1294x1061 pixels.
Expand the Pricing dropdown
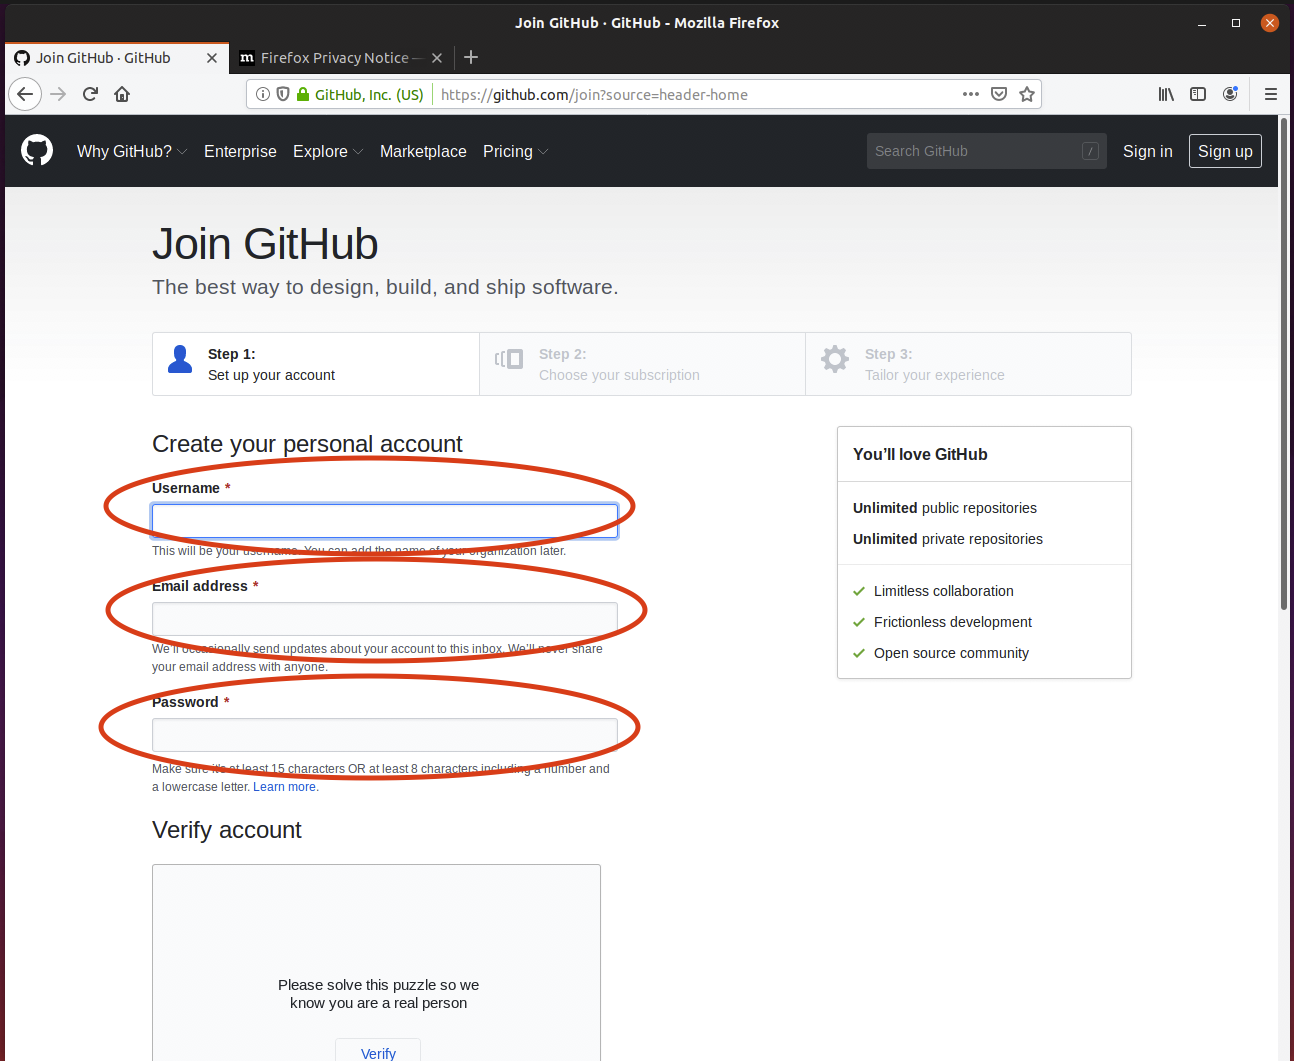pyautogui.click(x=515, y=151)
